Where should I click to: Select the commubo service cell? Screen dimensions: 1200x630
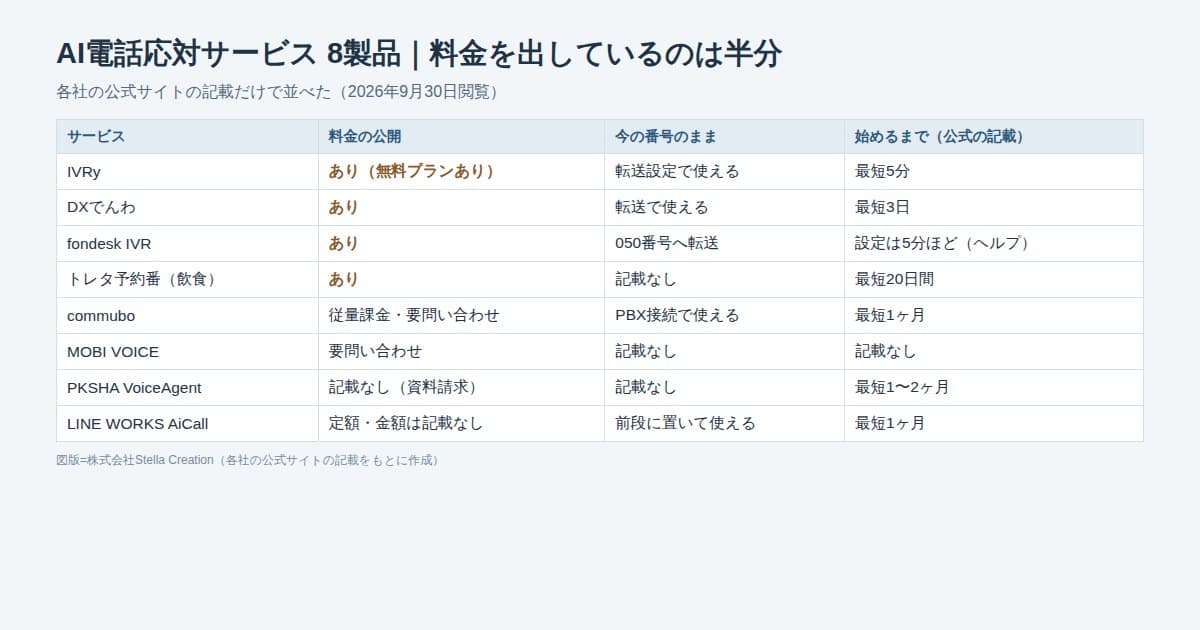(x=187, y=315)
